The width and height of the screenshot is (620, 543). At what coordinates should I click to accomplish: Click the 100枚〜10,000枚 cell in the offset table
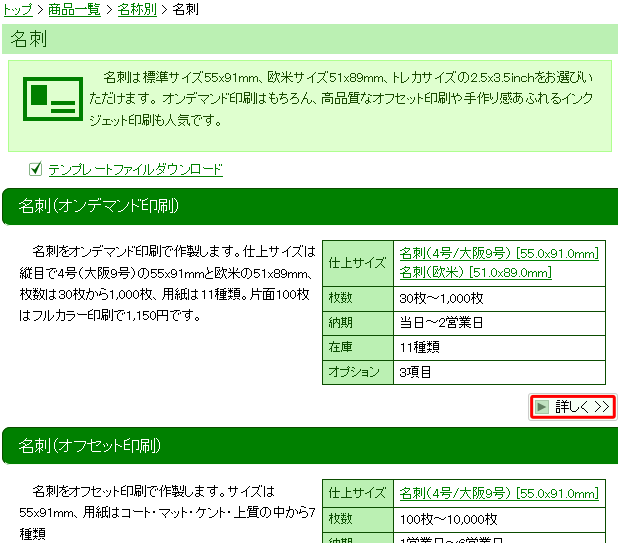448,519
